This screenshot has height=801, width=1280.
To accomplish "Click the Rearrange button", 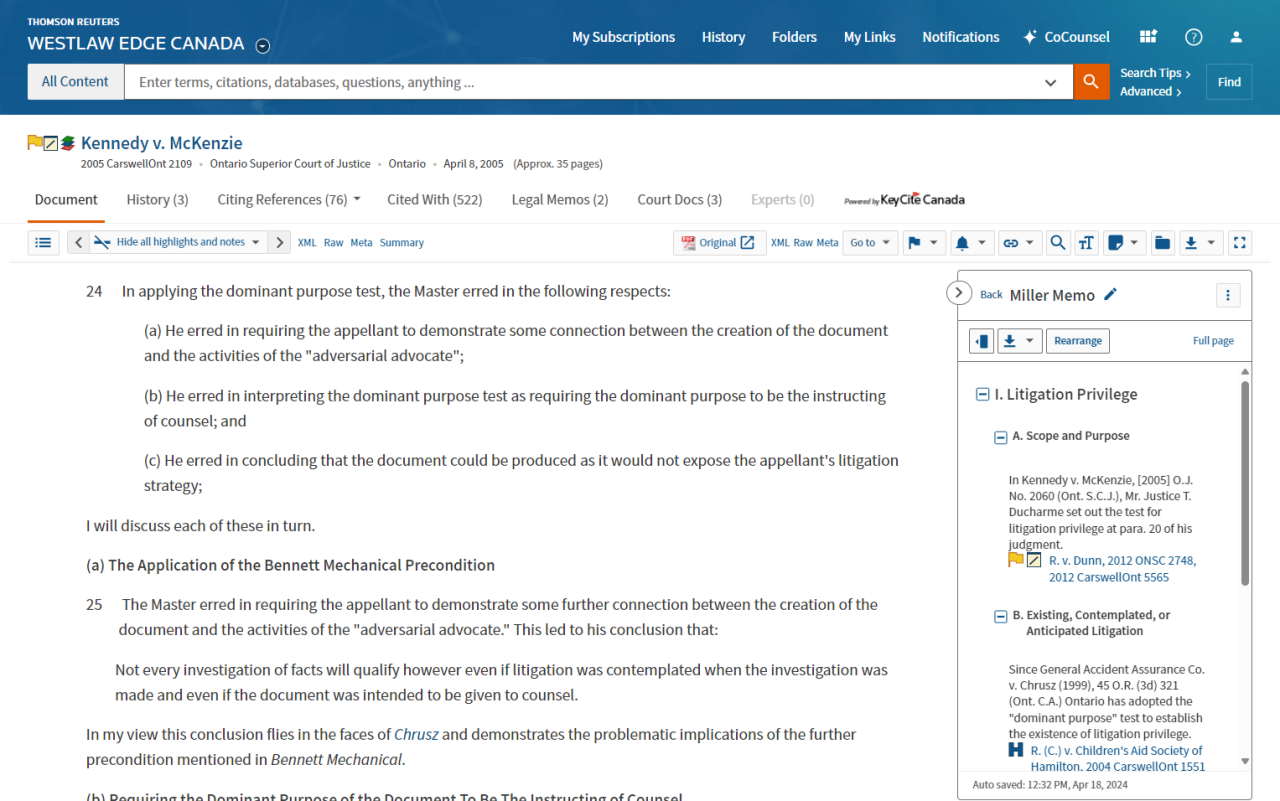I will tap(1077, 341).
